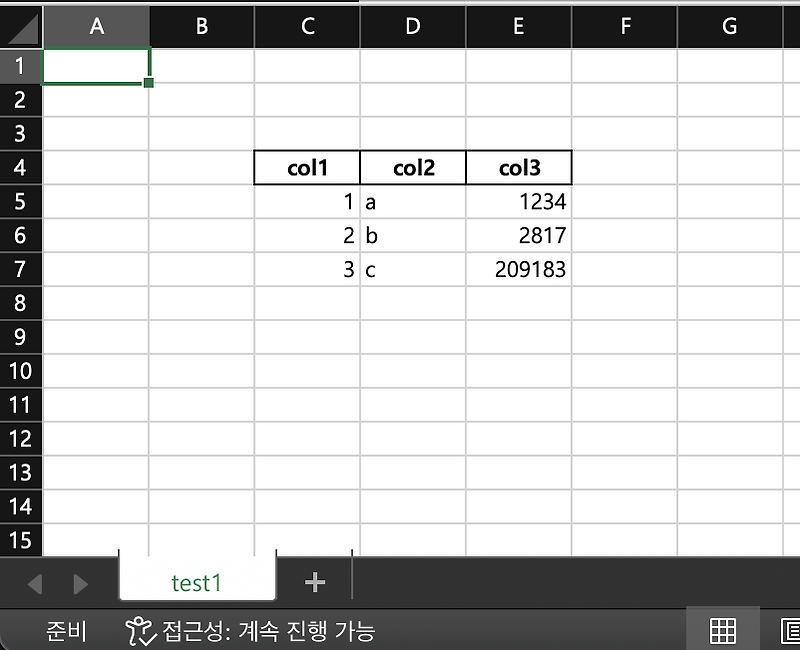The image size is (800, 650).
Task: Select the cell containing 209183
Action: coord(519,269)
